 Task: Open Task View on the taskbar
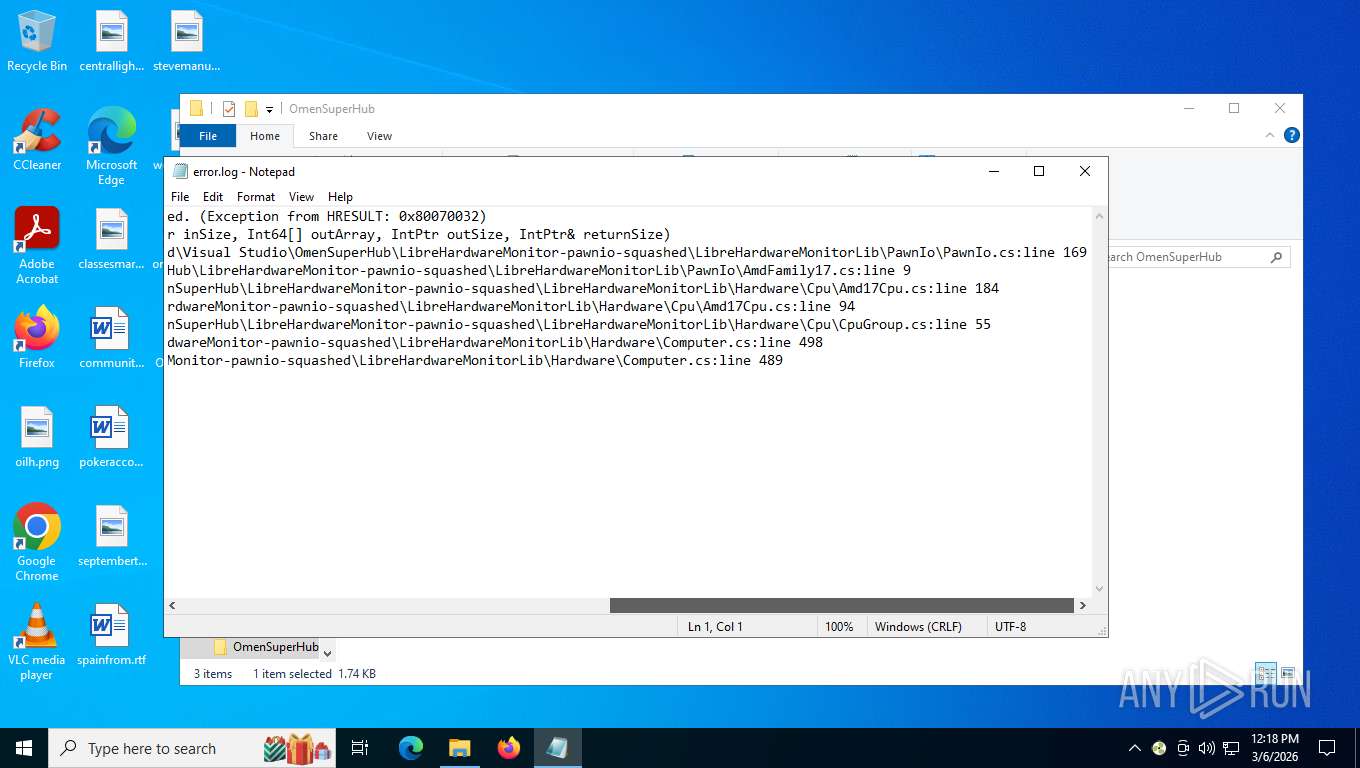[360, 748]
